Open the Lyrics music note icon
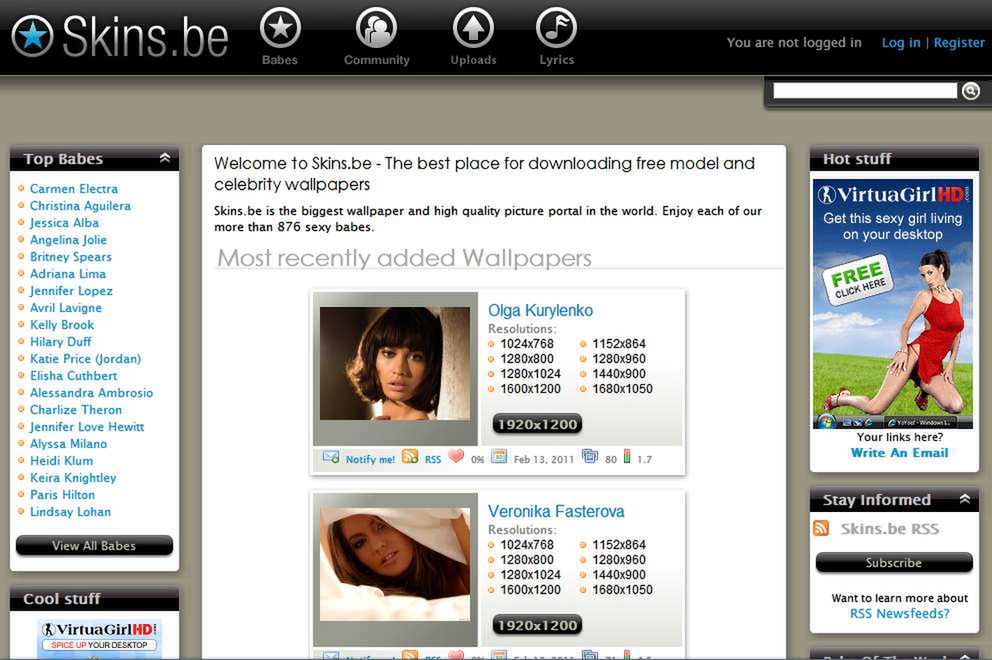 (557, 28)
